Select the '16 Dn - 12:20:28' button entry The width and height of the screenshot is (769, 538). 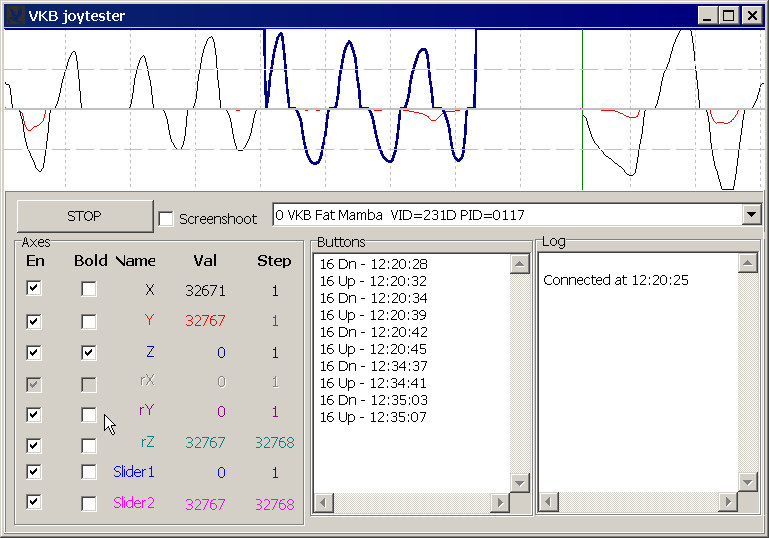pos(373,264)
